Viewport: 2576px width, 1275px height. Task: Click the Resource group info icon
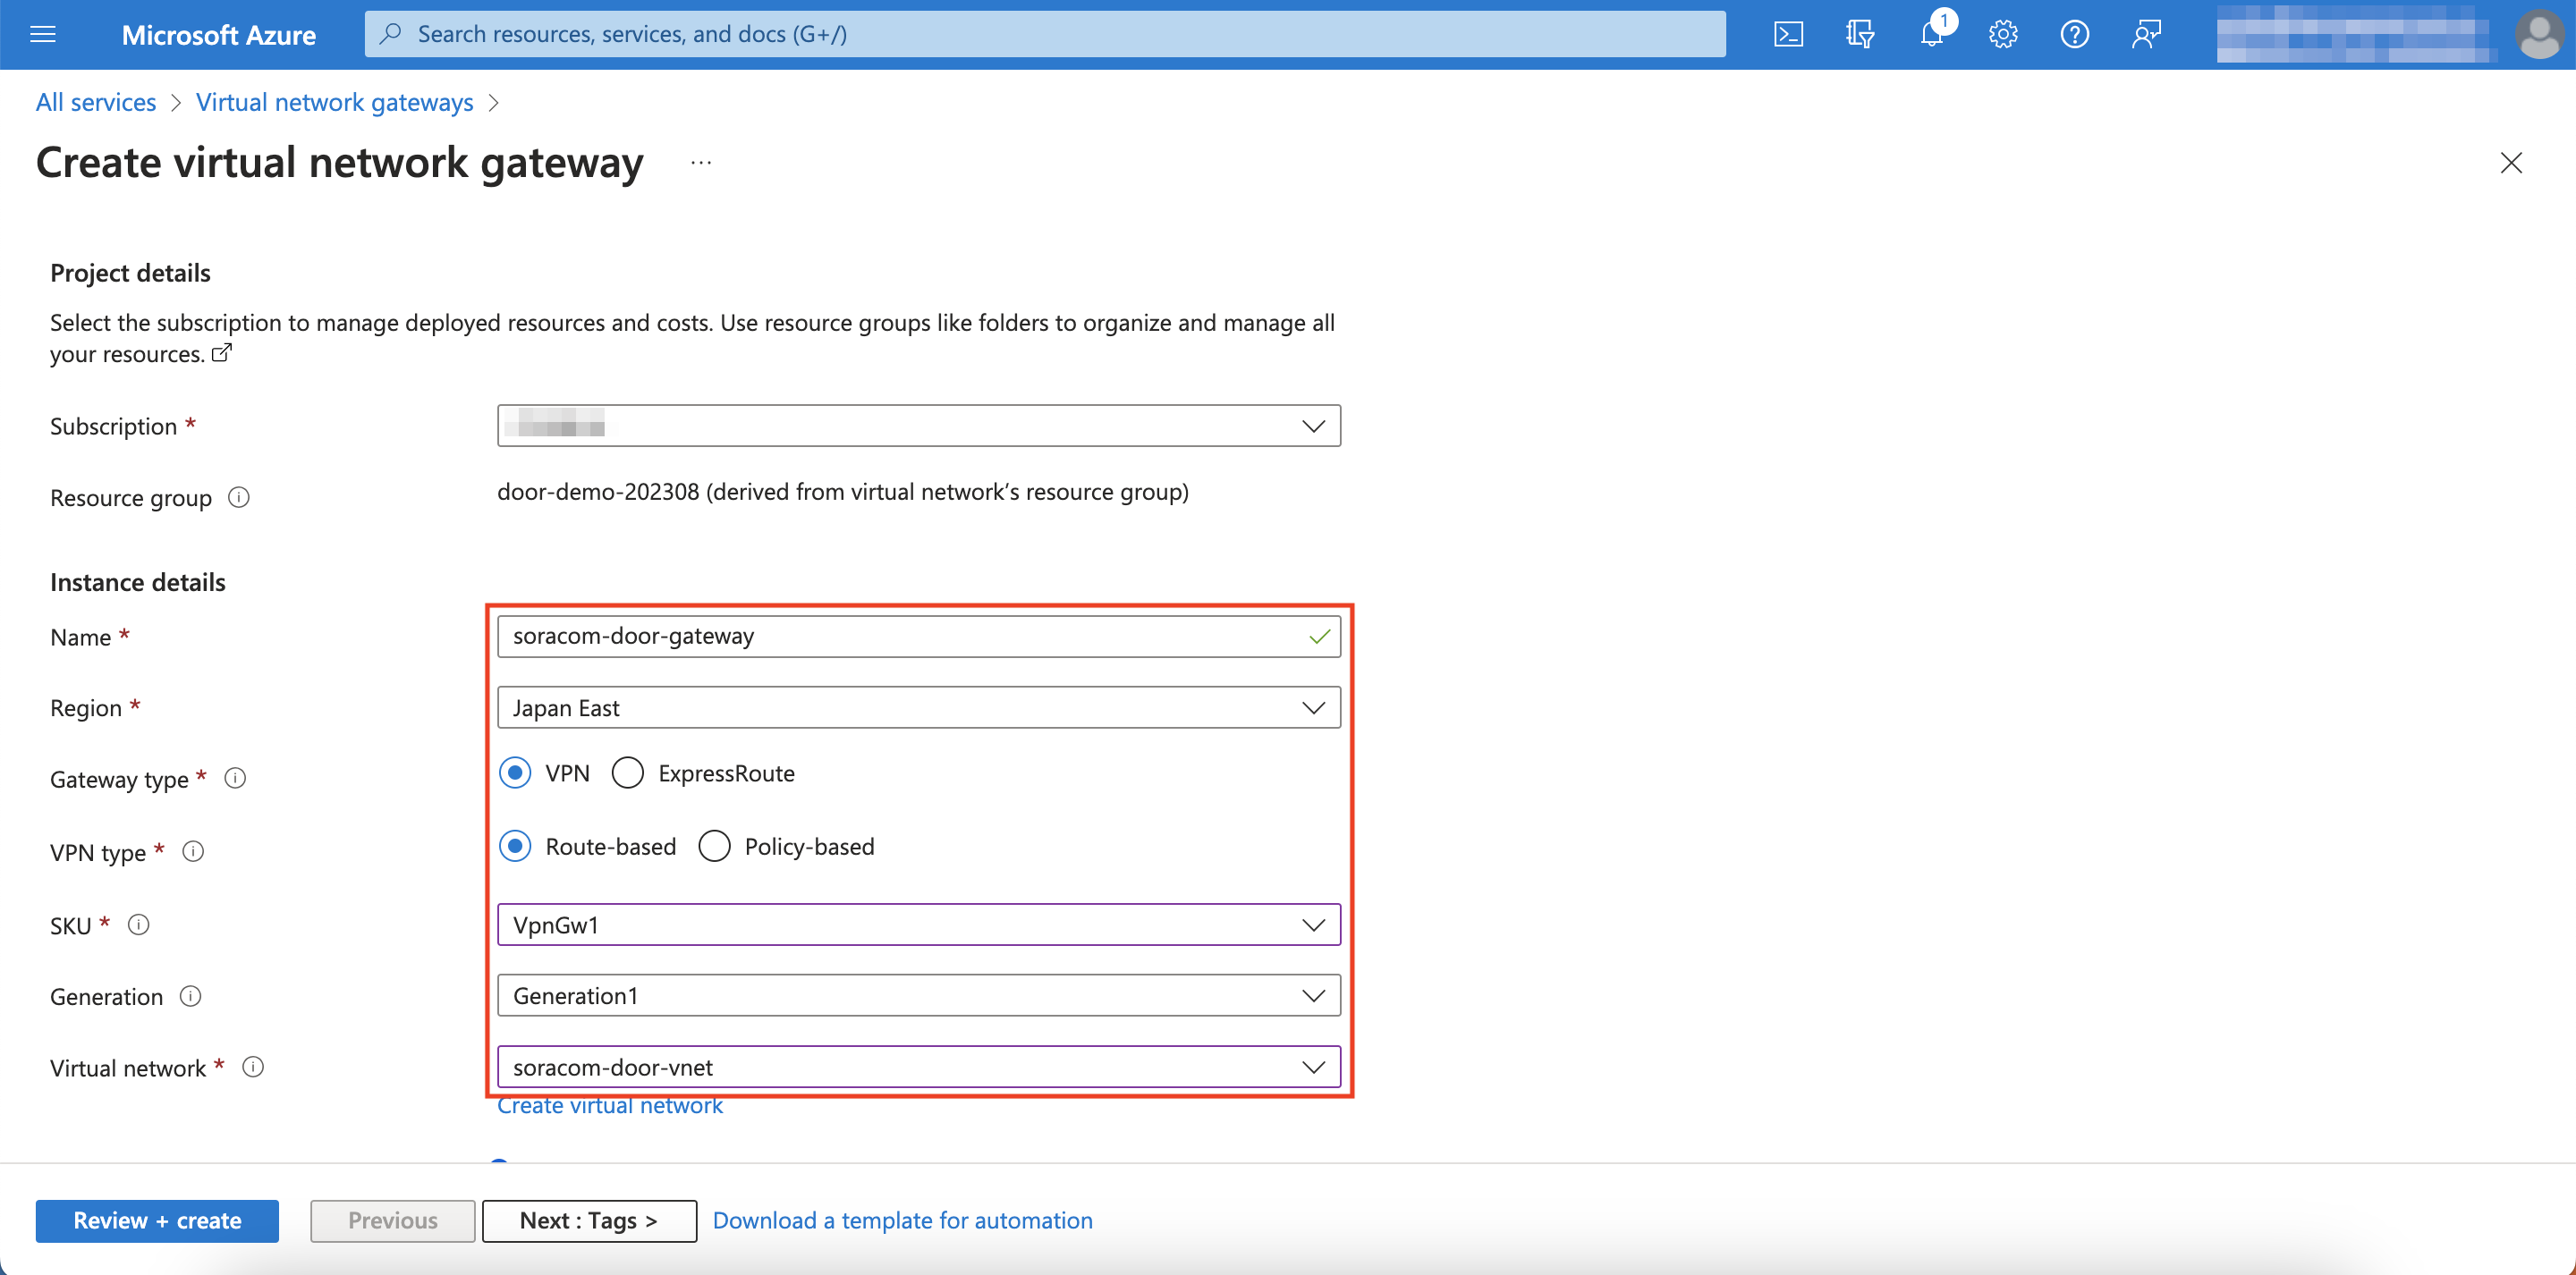(239, 497)
